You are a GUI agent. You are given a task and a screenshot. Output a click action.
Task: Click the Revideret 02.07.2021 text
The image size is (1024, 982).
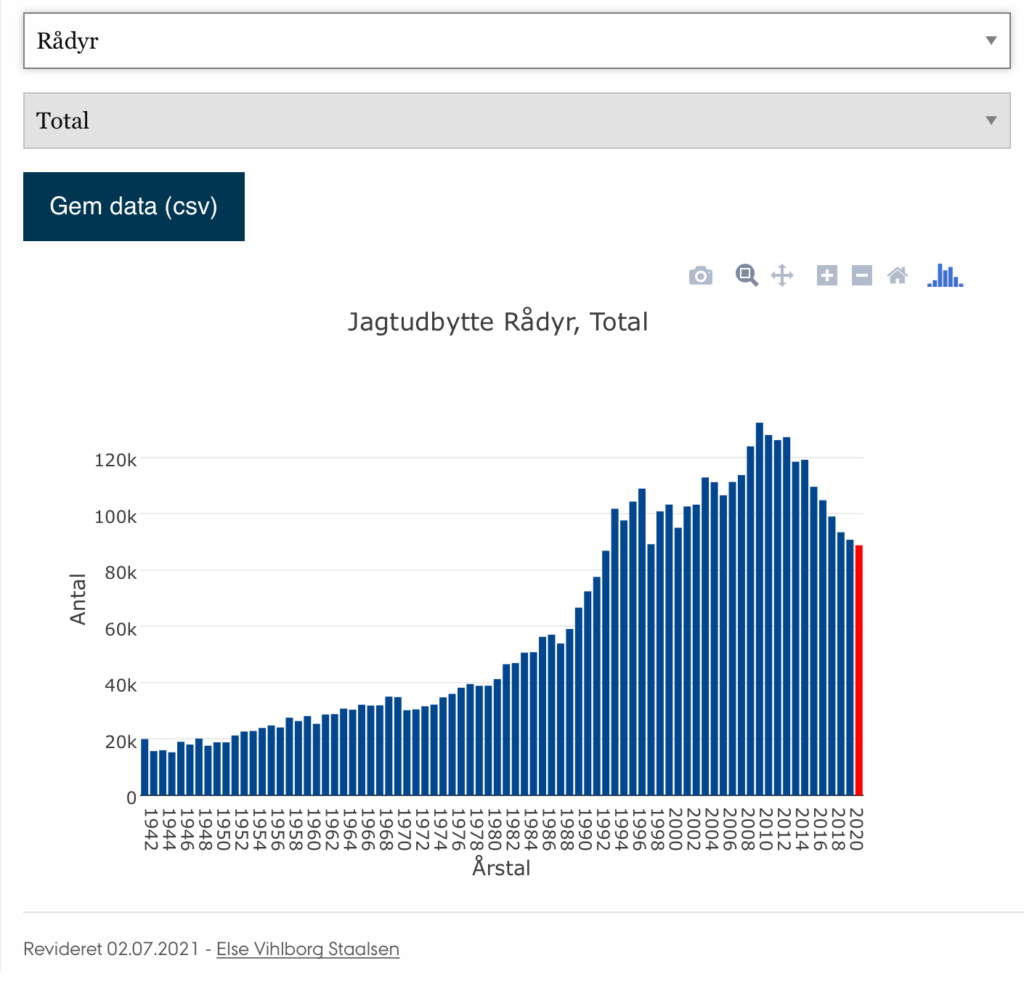(113, 949)
